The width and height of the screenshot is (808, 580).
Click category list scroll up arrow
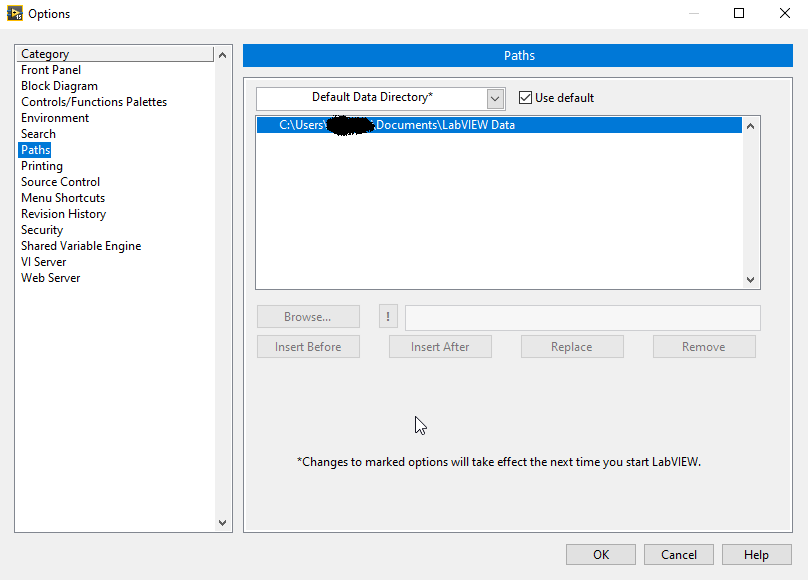223,55
